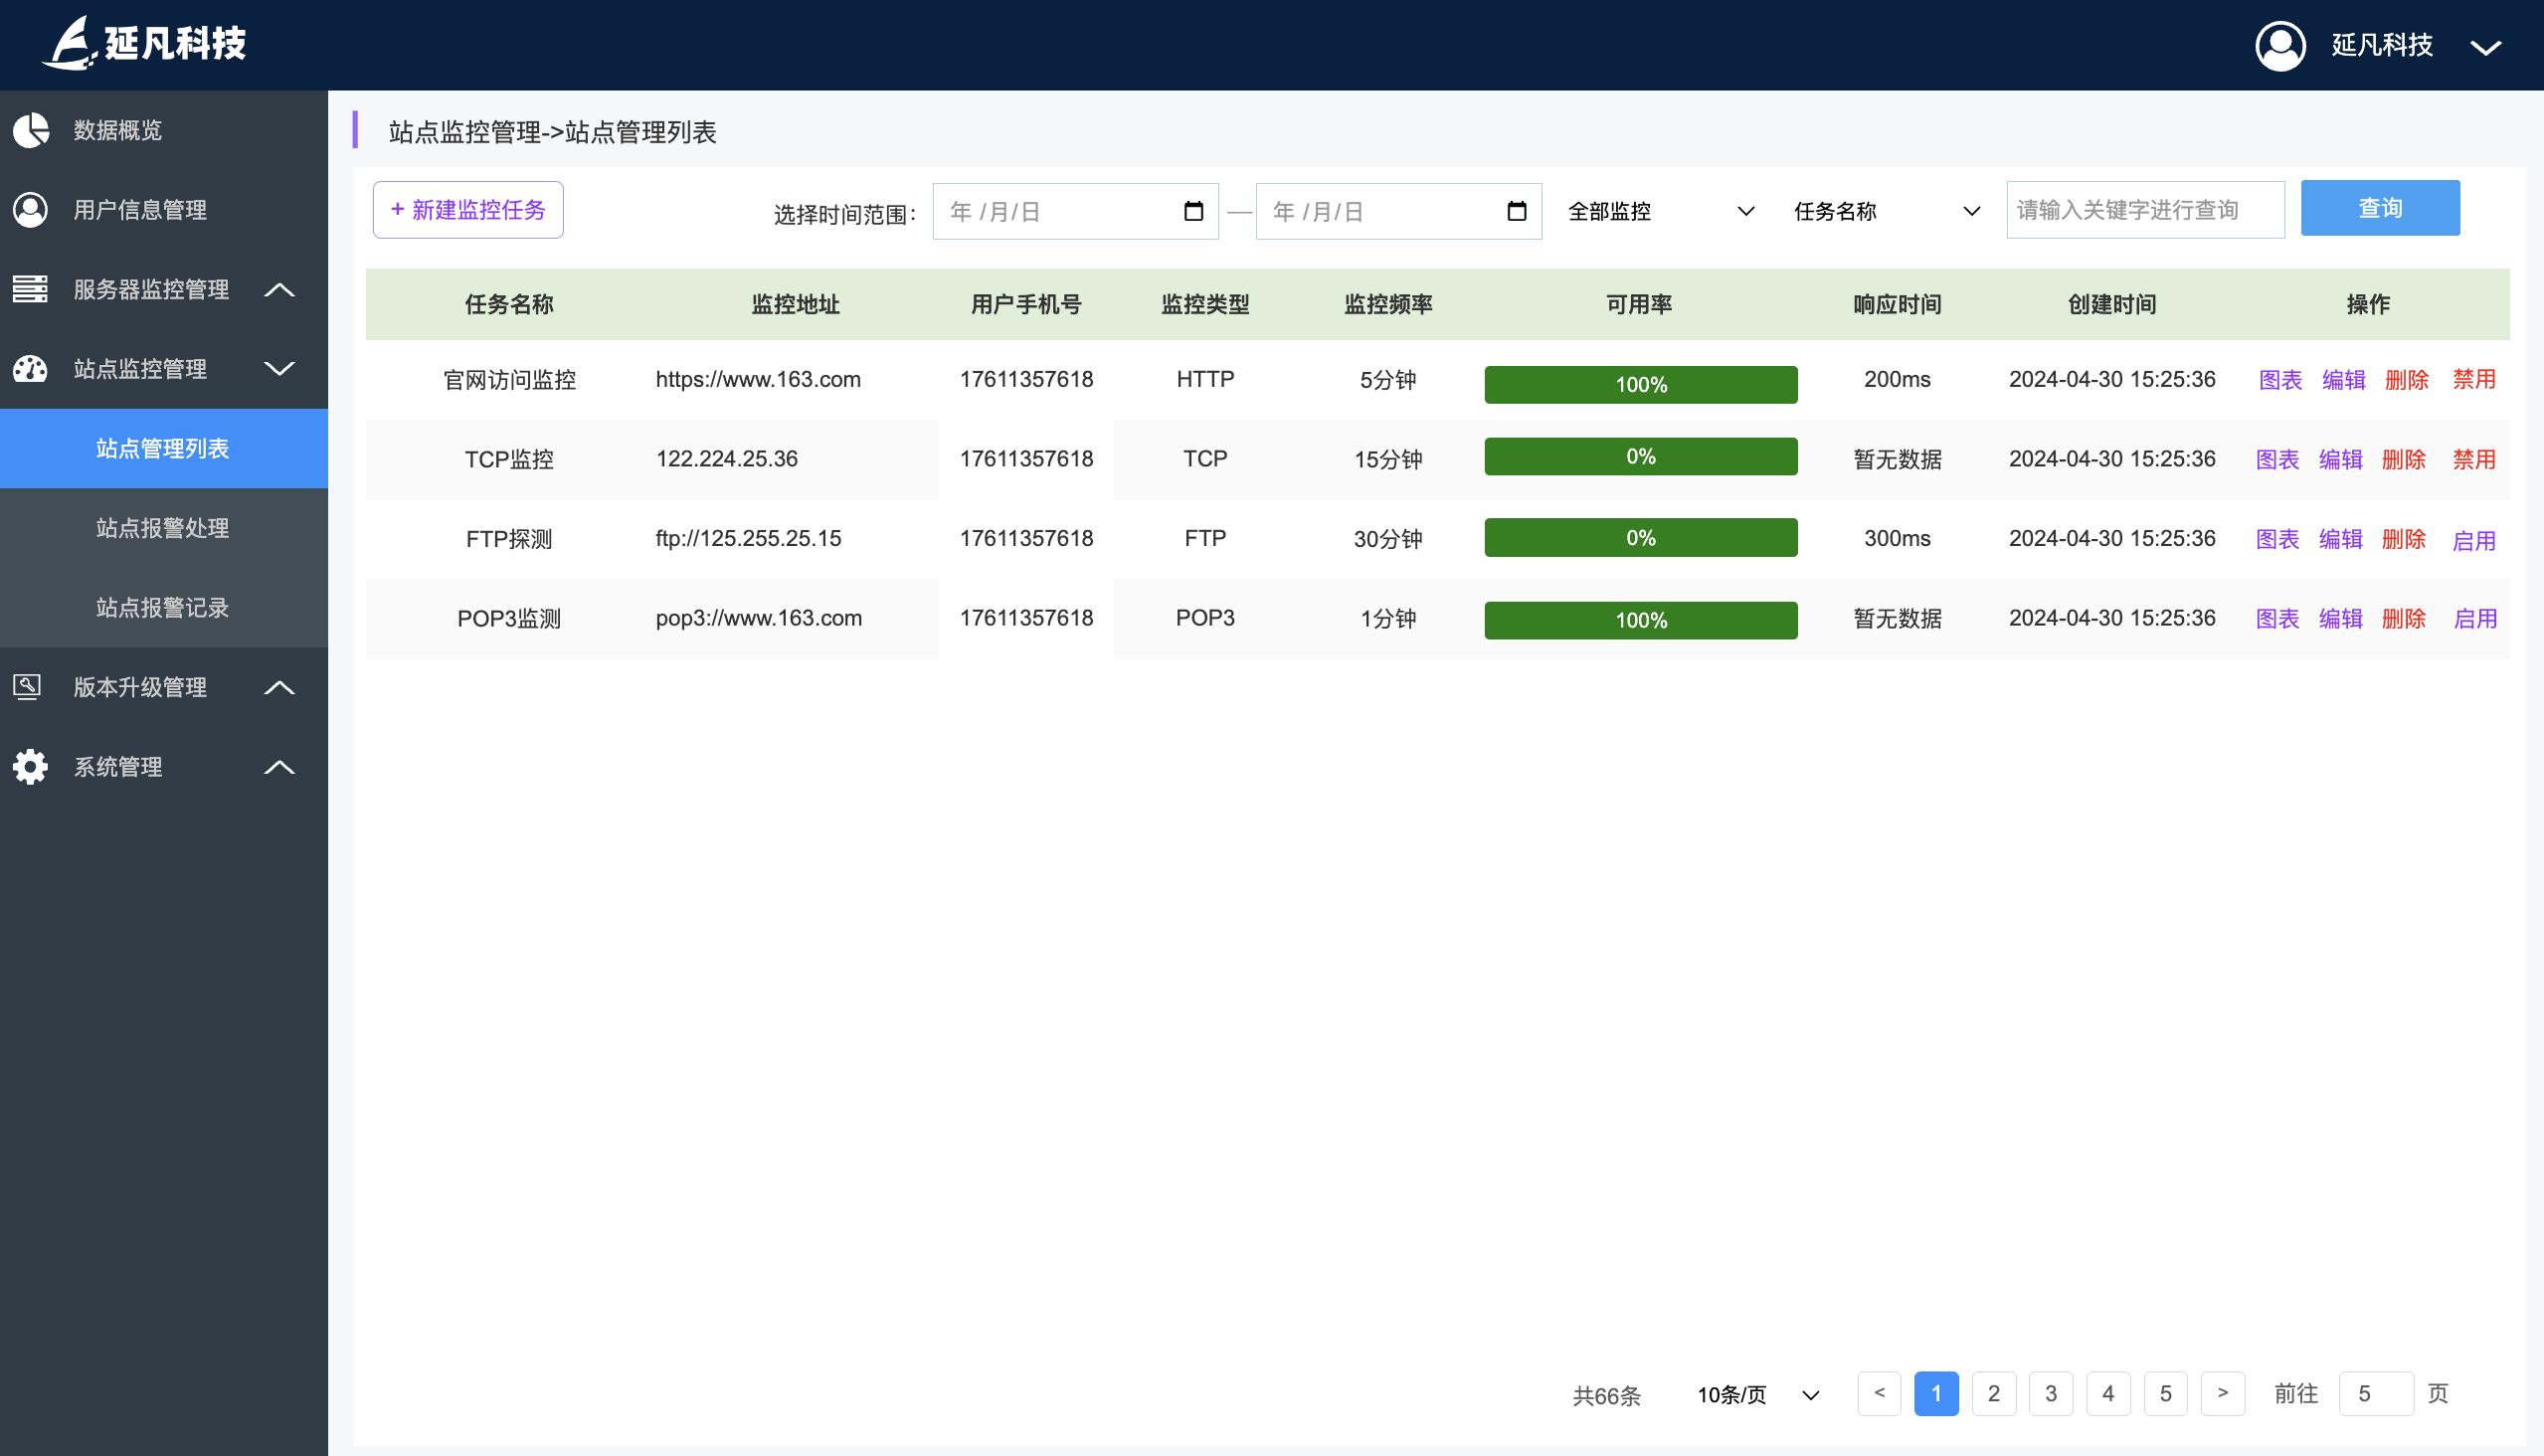Open the 站点报警记录 submenu item
The height and width of the screenshot is (1456, 2544).
pyautogui.click(x=163, y=607)
